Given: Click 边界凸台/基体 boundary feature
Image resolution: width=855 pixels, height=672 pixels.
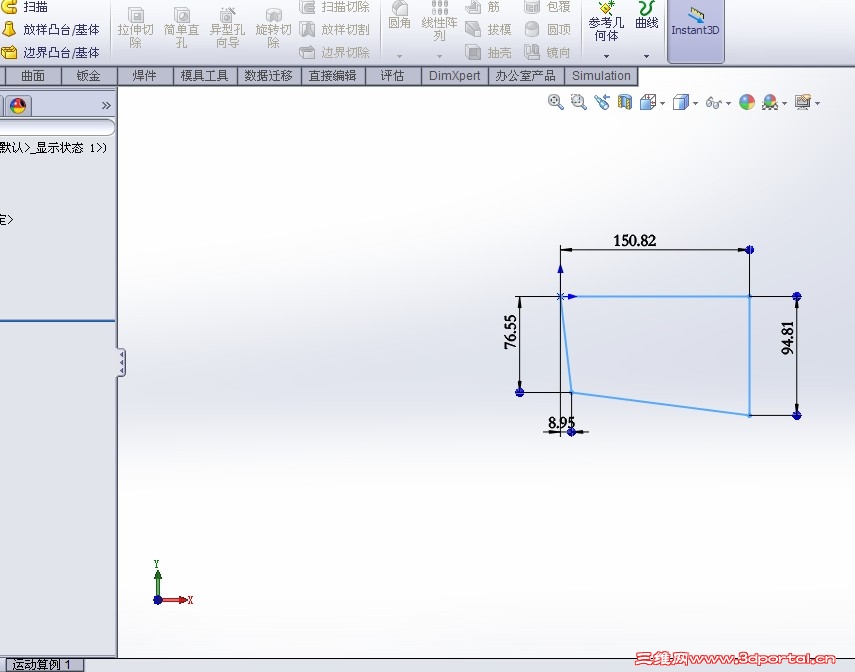Looking at the screenshot, I should click(51, 52).
